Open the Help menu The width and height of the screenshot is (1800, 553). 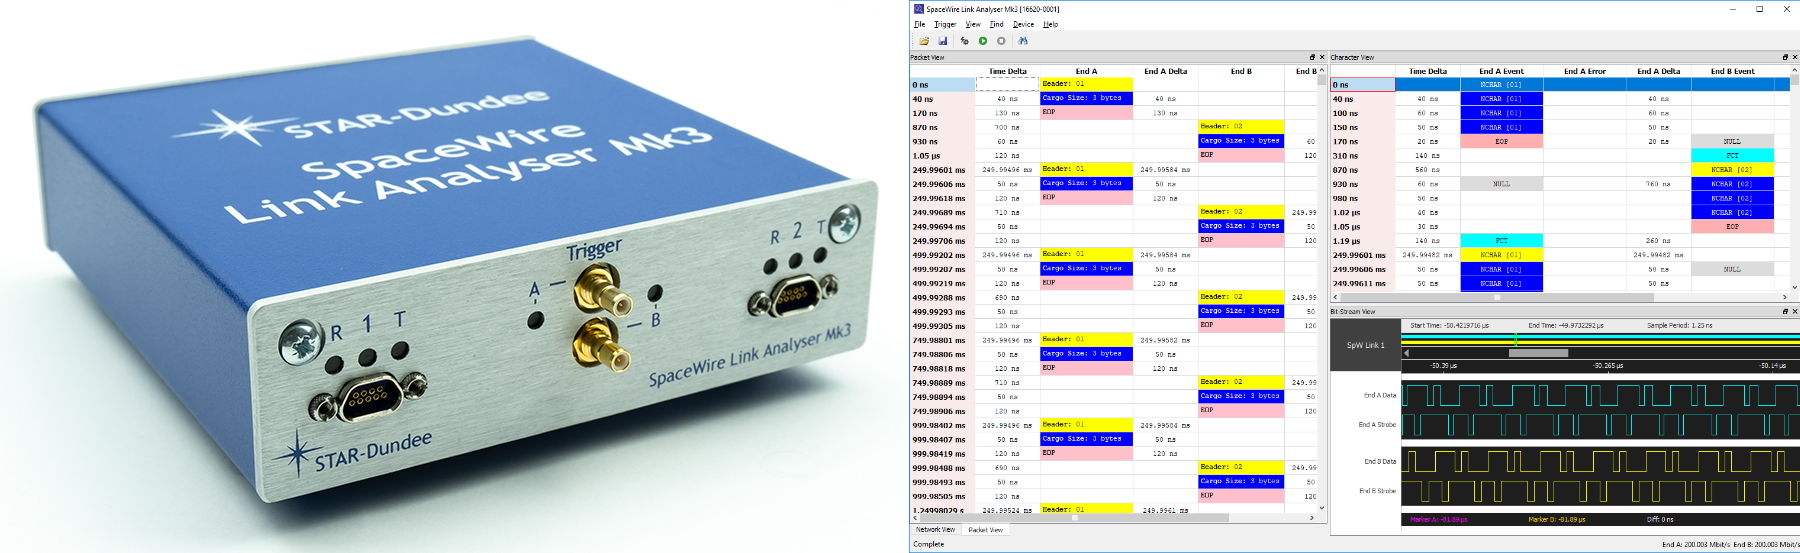click(1050, 24)
